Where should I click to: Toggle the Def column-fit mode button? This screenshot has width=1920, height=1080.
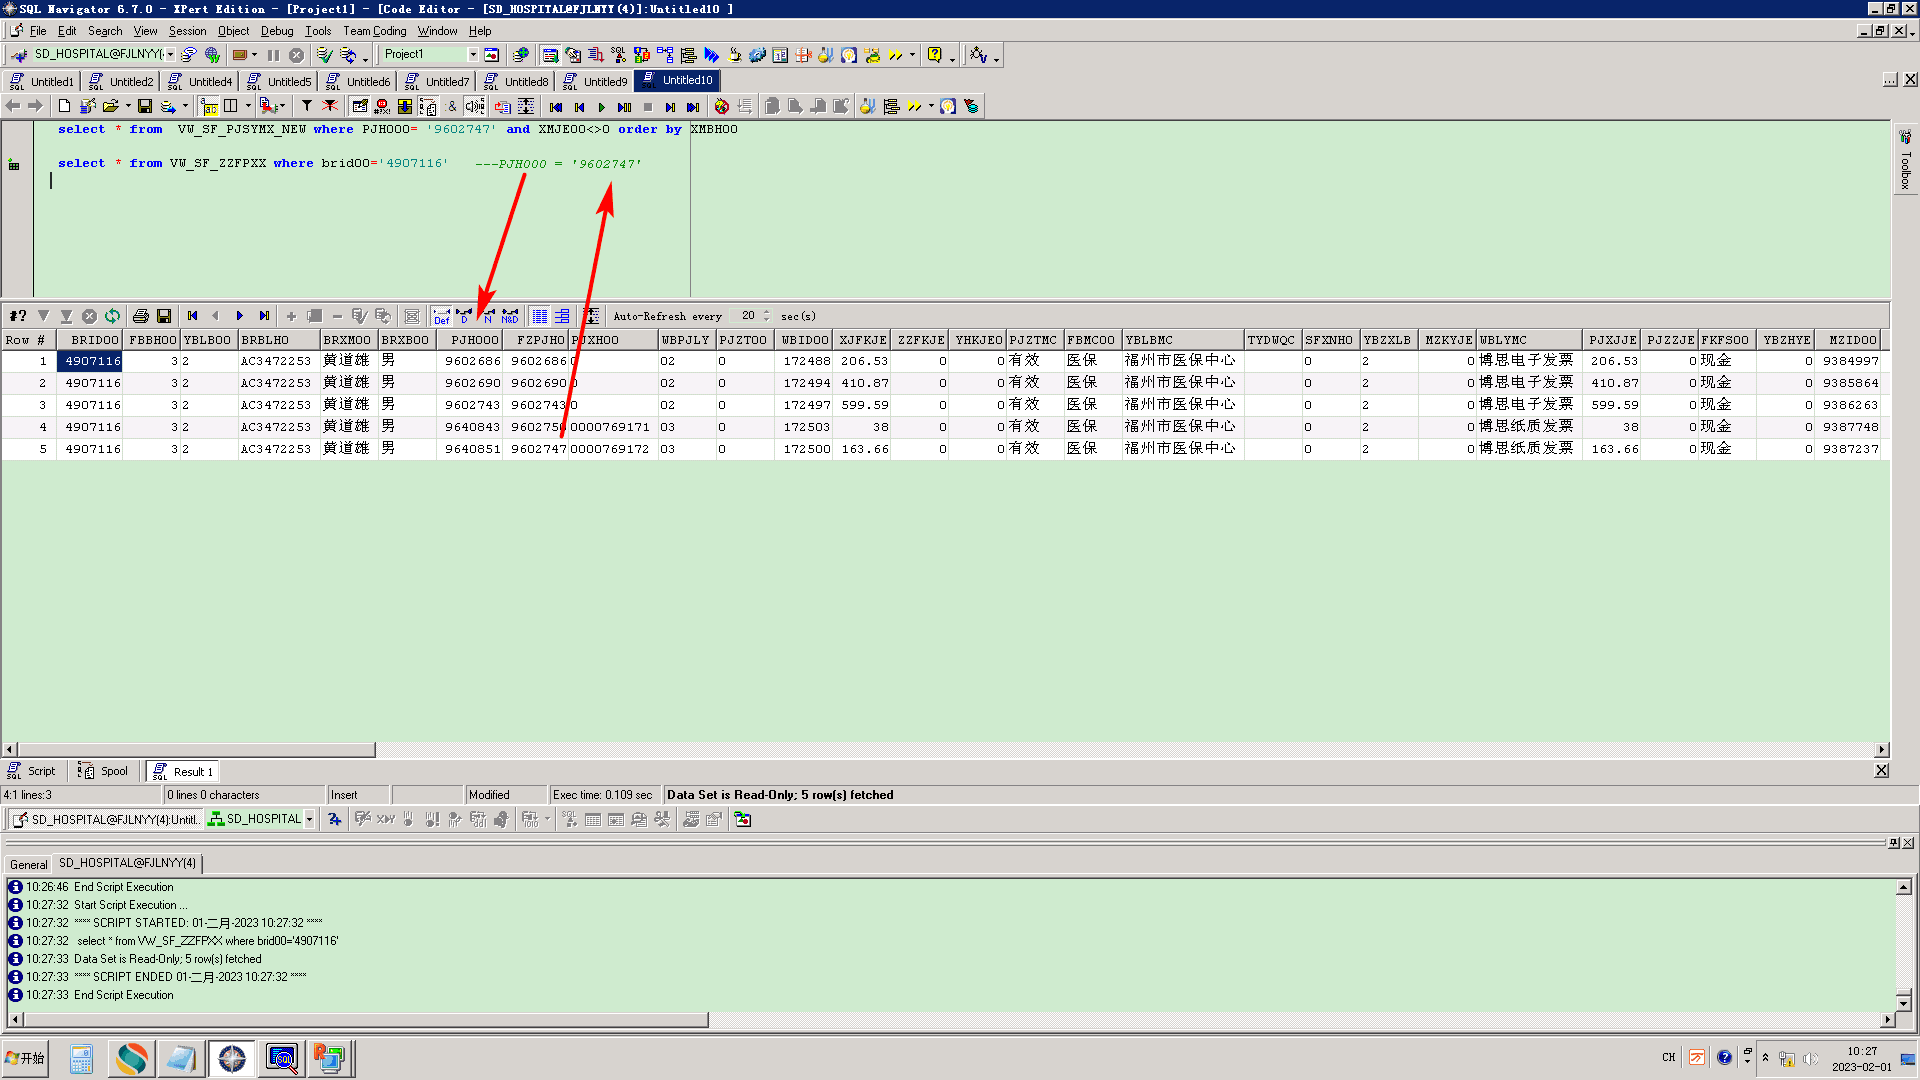441,316
